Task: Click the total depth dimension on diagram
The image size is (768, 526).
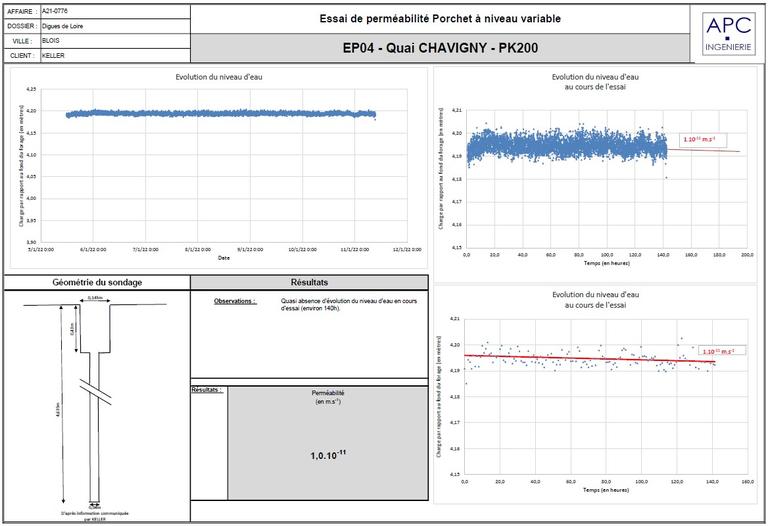Action: pos(60,405)
